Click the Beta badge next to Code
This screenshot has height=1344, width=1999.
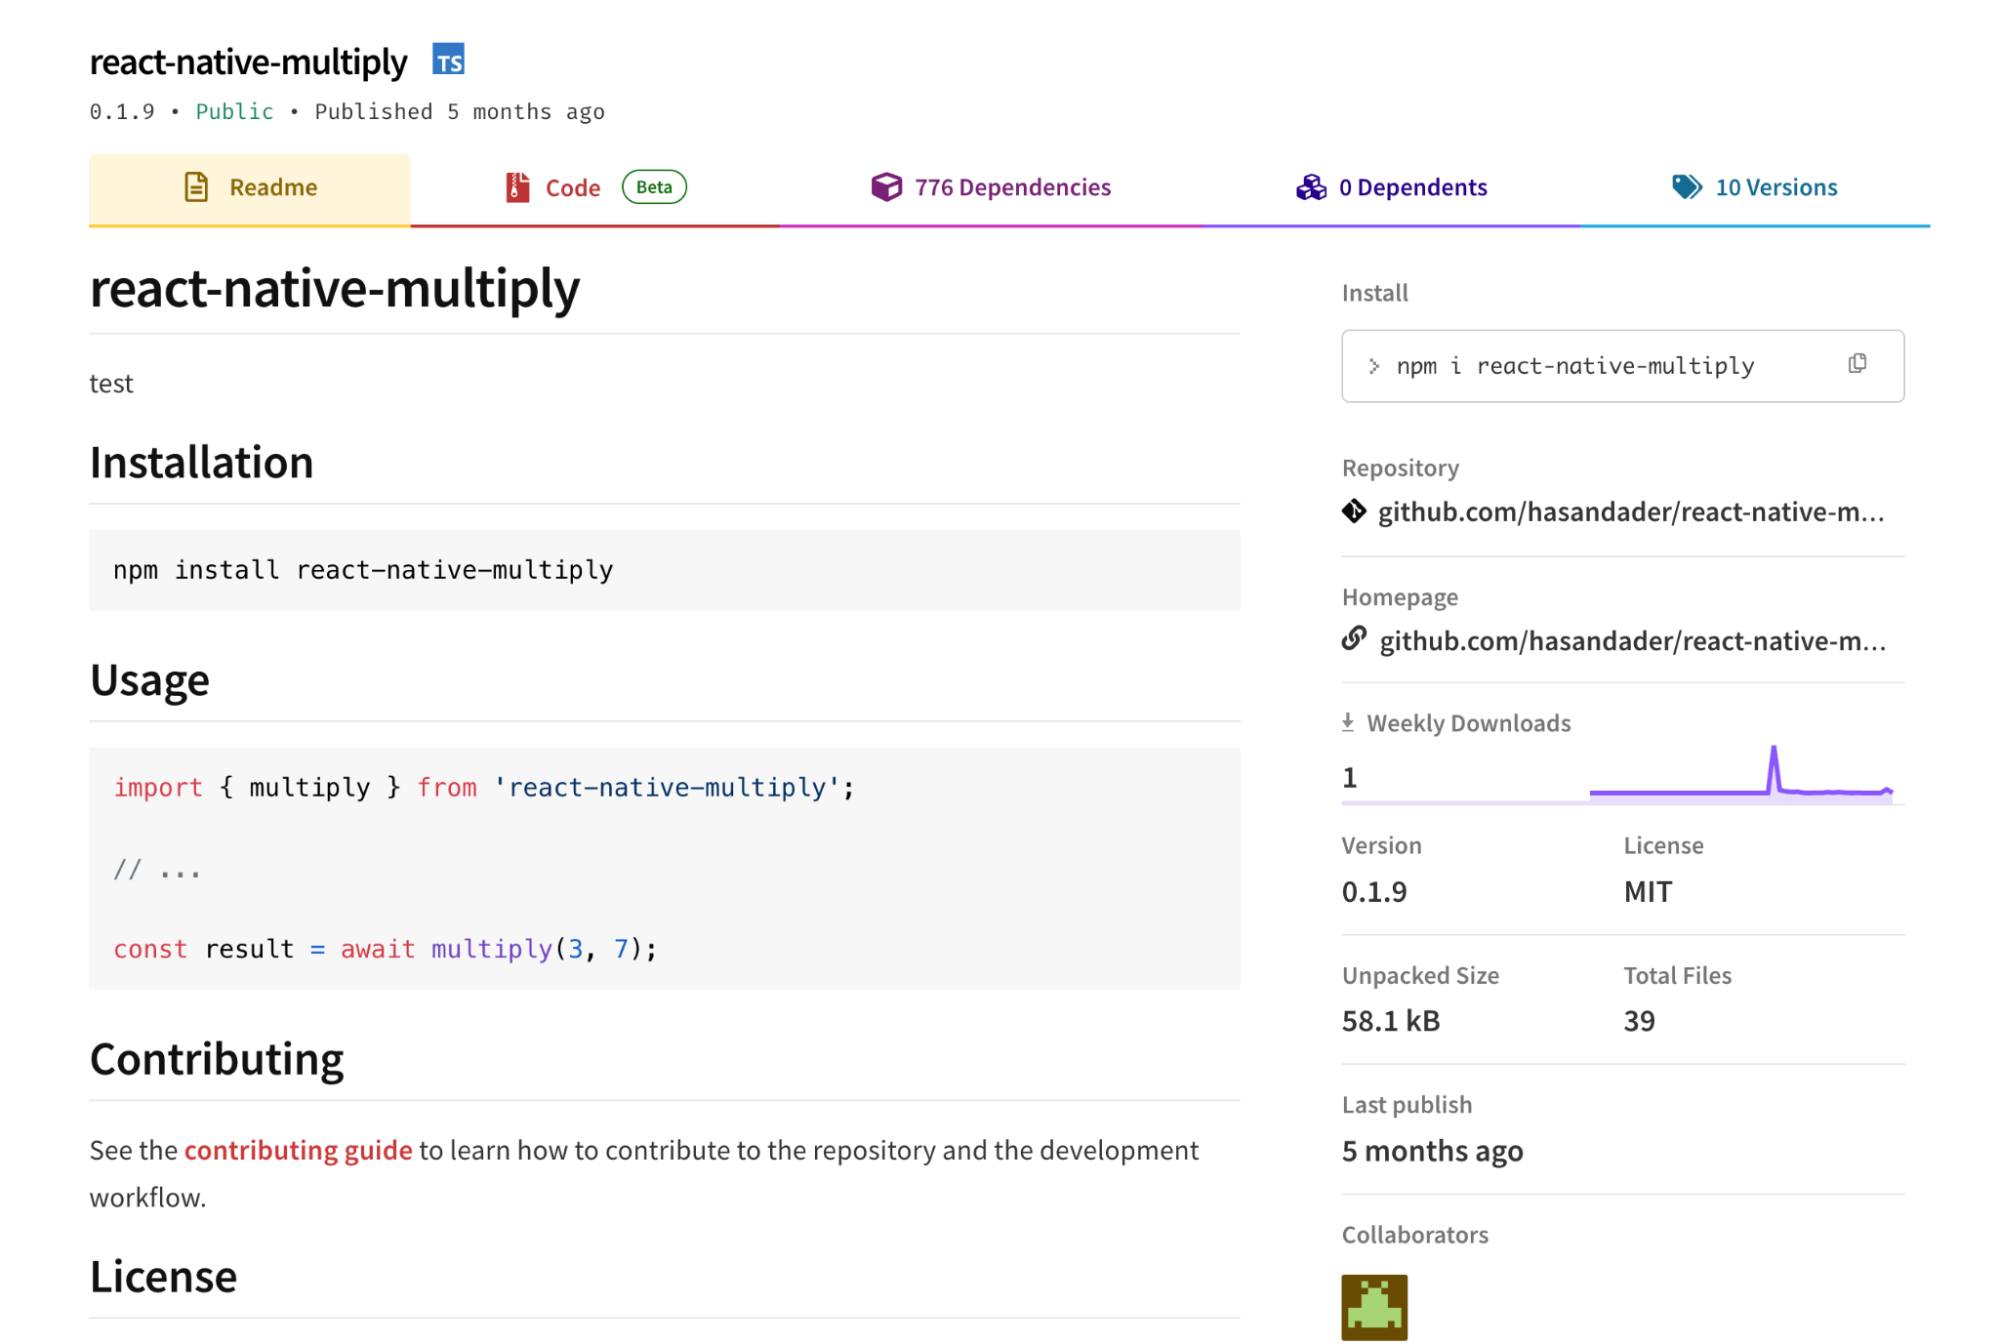click(654, 187)
